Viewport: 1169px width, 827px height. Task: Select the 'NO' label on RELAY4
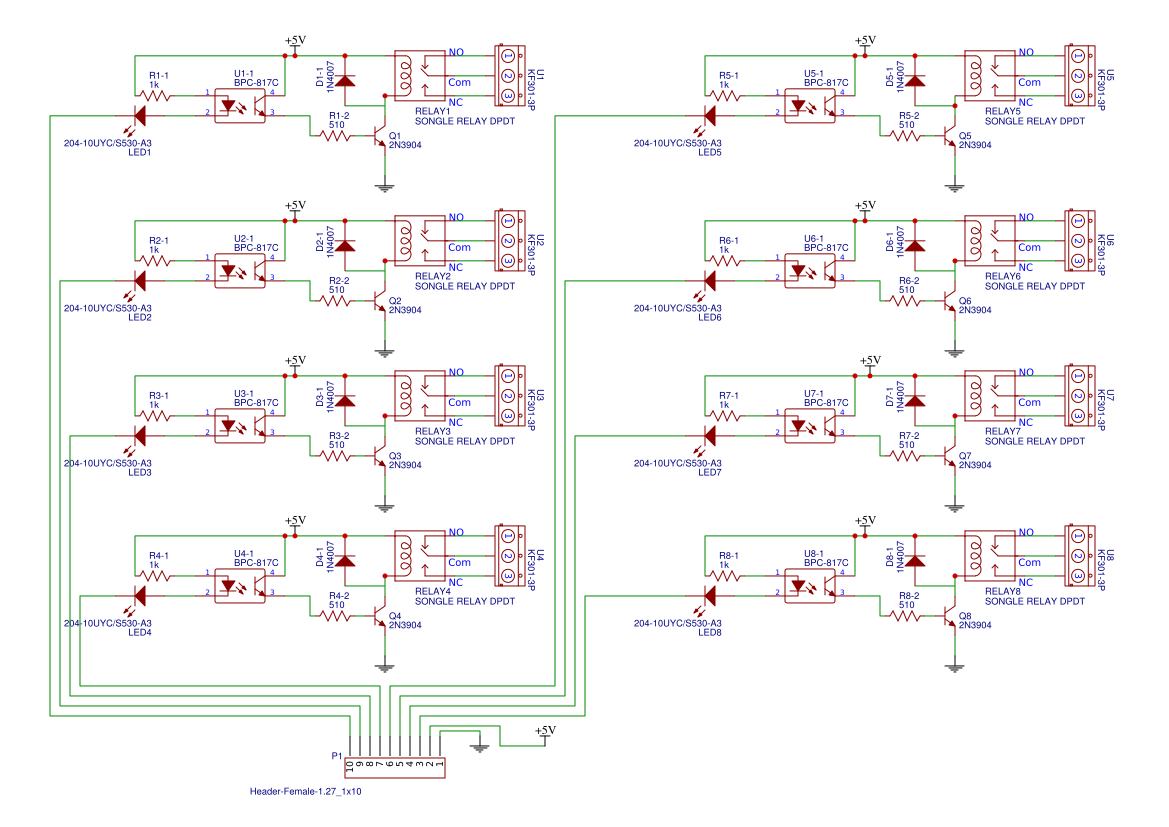456,532
